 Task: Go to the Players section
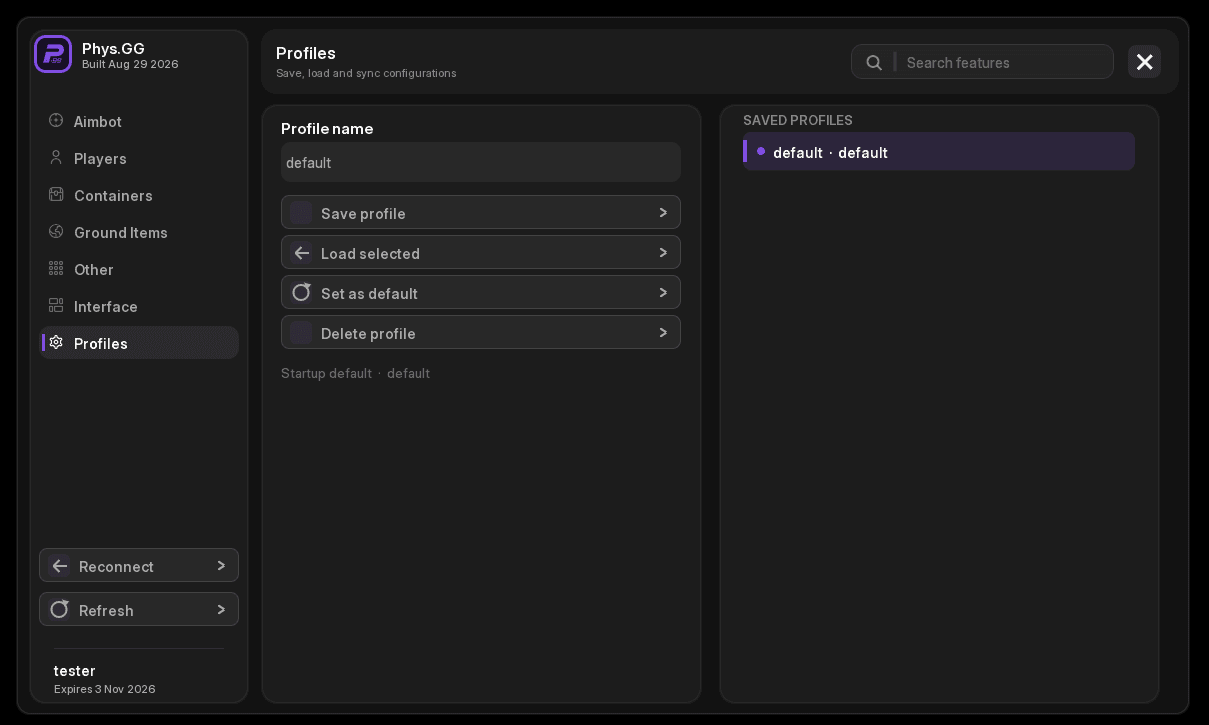[x=139, y=158]
